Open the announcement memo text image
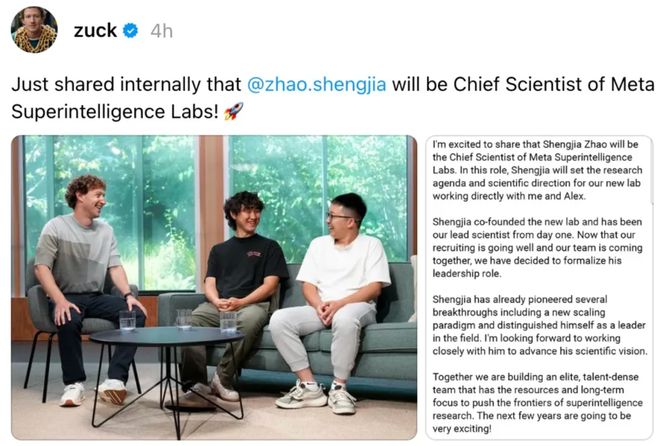This screenshot has width=660, height=446. click(540, 288)
